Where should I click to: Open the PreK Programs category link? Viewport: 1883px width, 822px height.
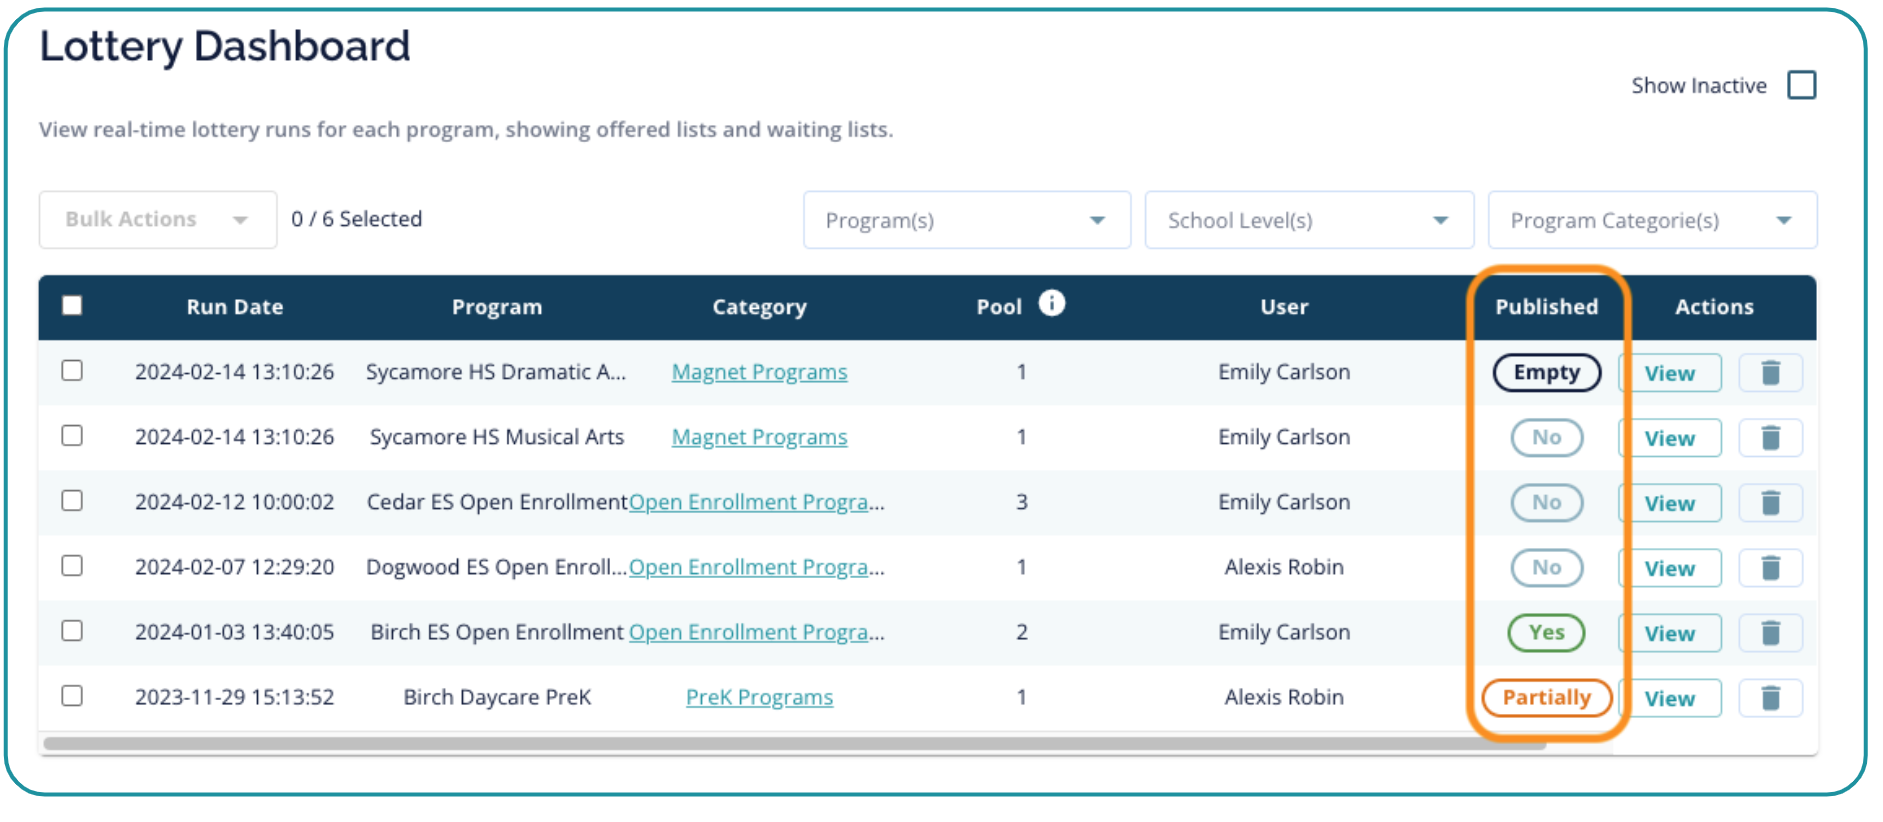(x=759, y=697)
